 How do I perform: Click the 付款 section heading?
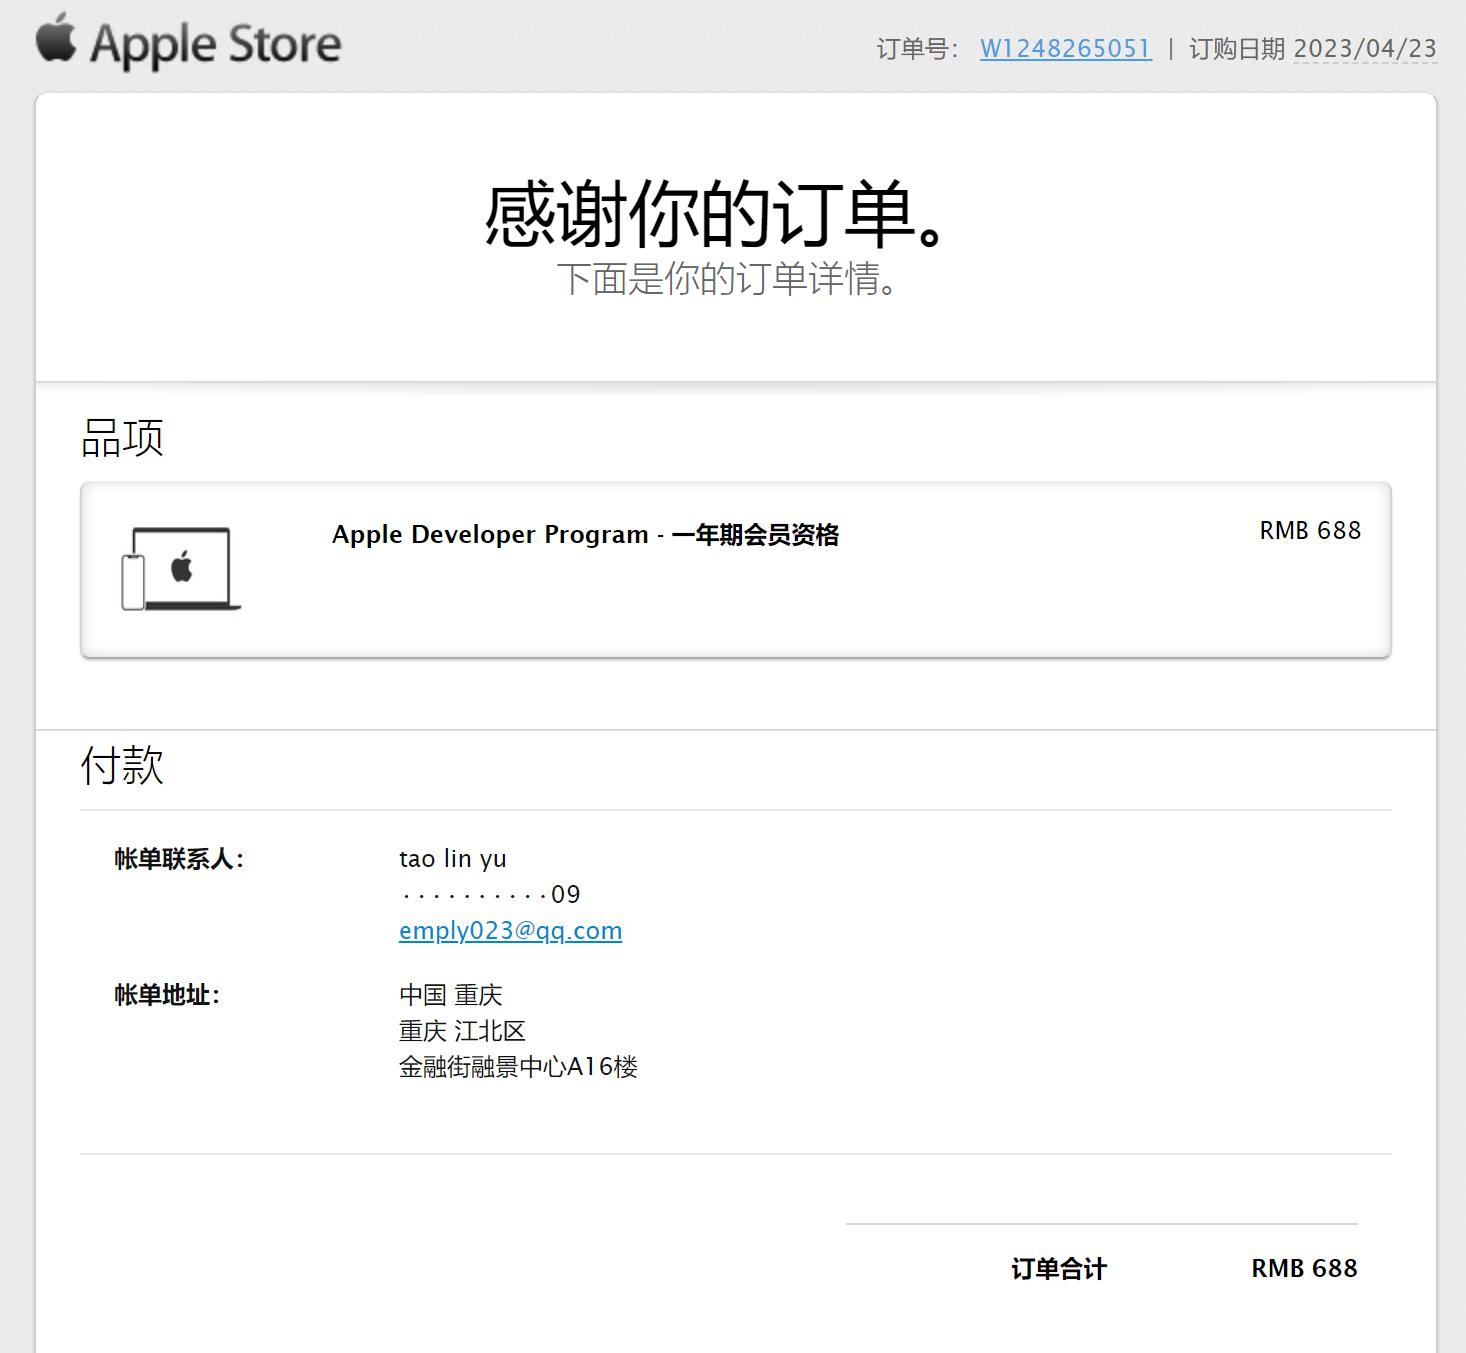(122, 766)
